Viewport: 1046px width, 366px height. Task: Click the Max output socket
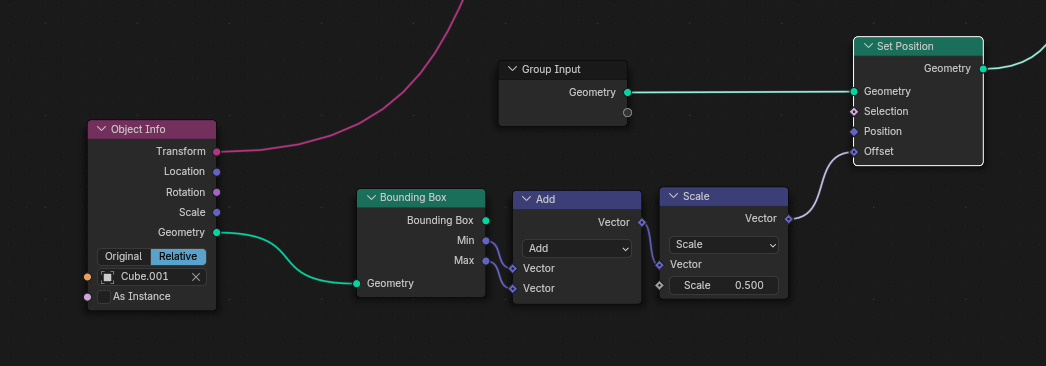pos(486,261)
